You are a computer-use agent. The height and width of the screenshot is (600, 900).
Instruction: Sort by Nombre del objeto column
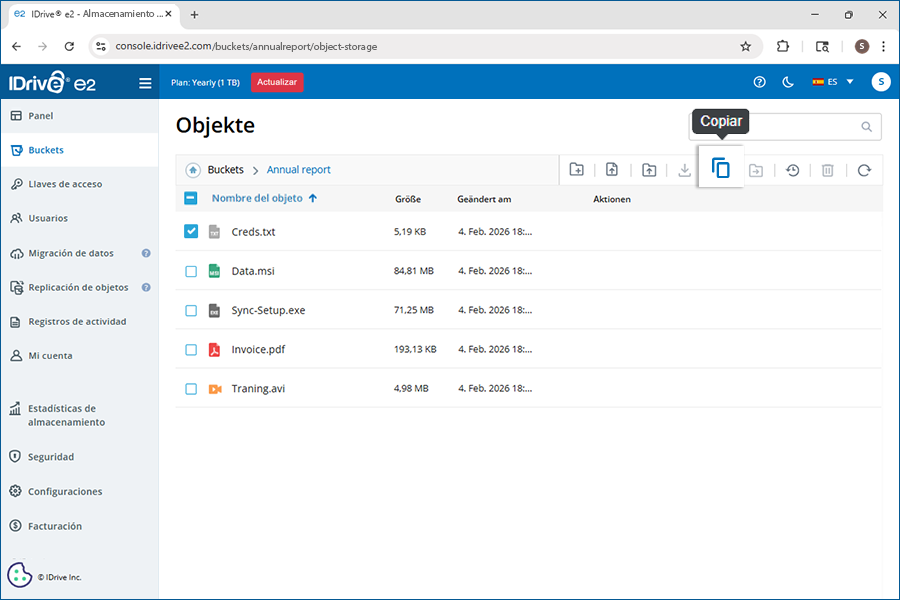click(x=257, y=199)
